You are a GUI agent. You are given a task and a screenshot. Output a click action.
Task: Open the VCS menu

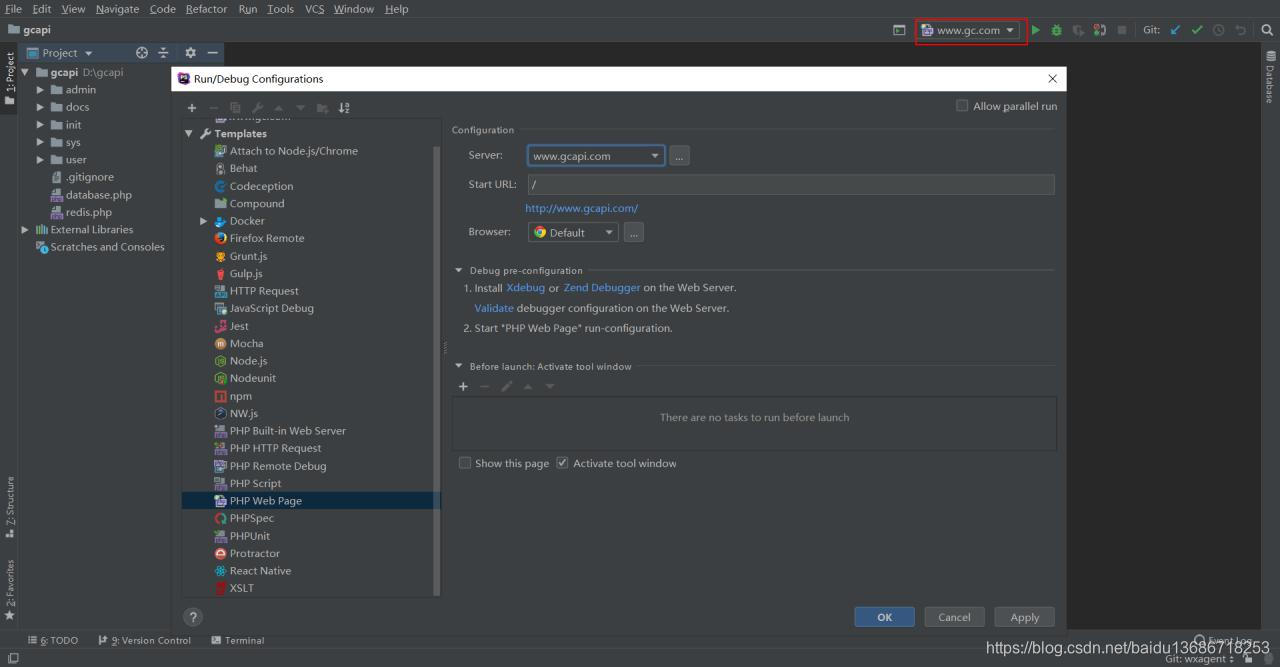pyautogui.click(x=314, y=9)
